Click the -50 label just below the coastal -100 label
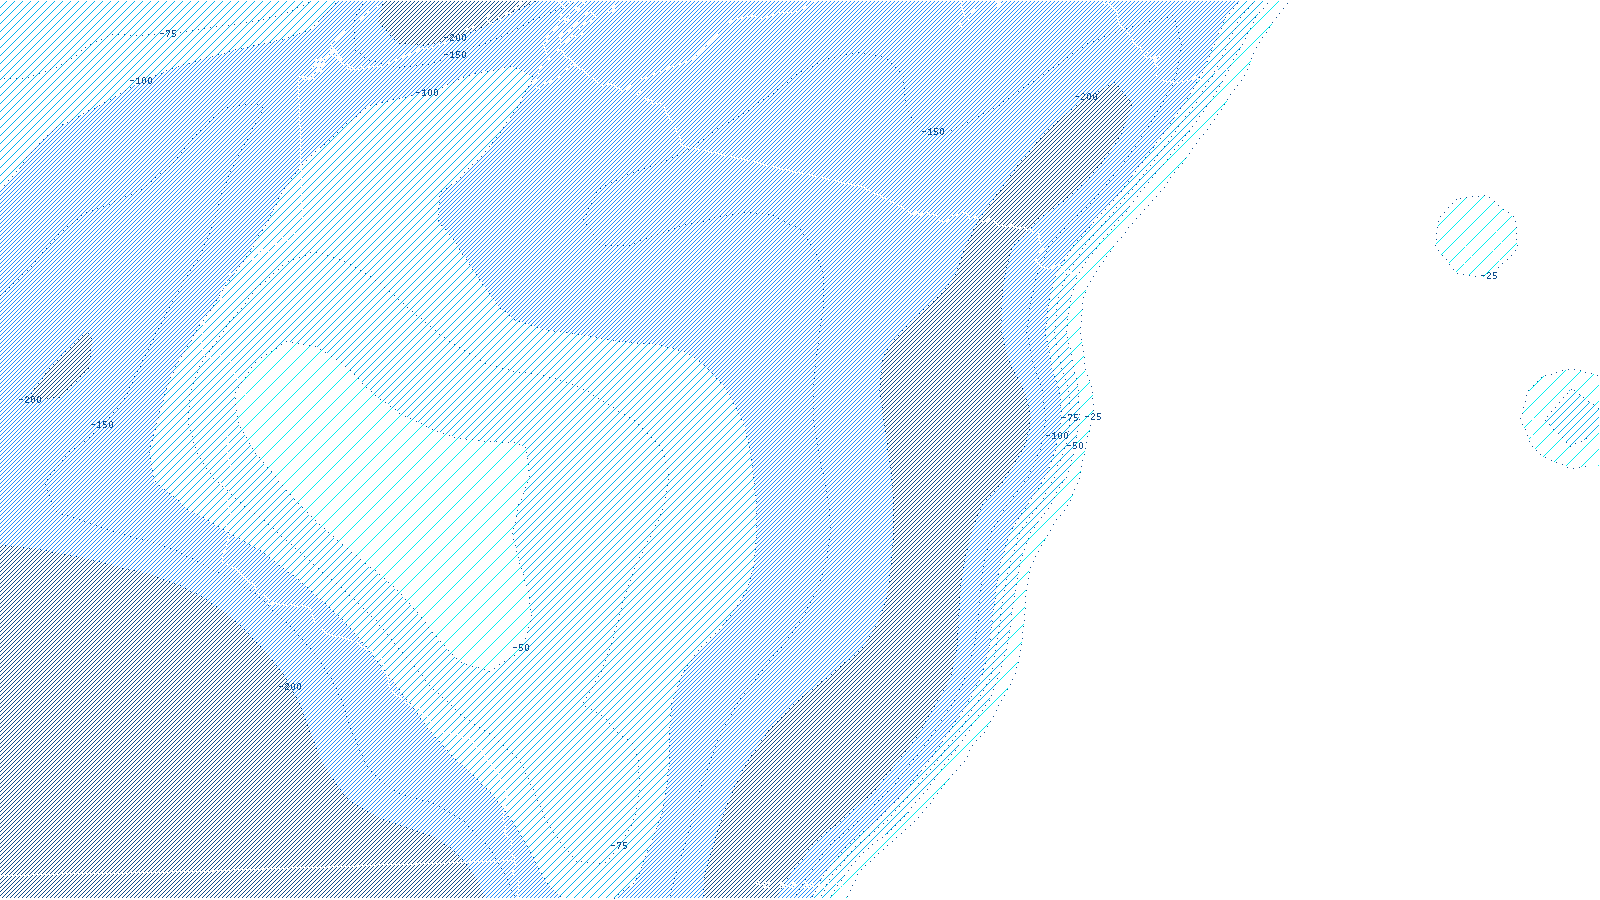The width and height of the screenshot is (1600, 900). click(x=1075, y=446)
